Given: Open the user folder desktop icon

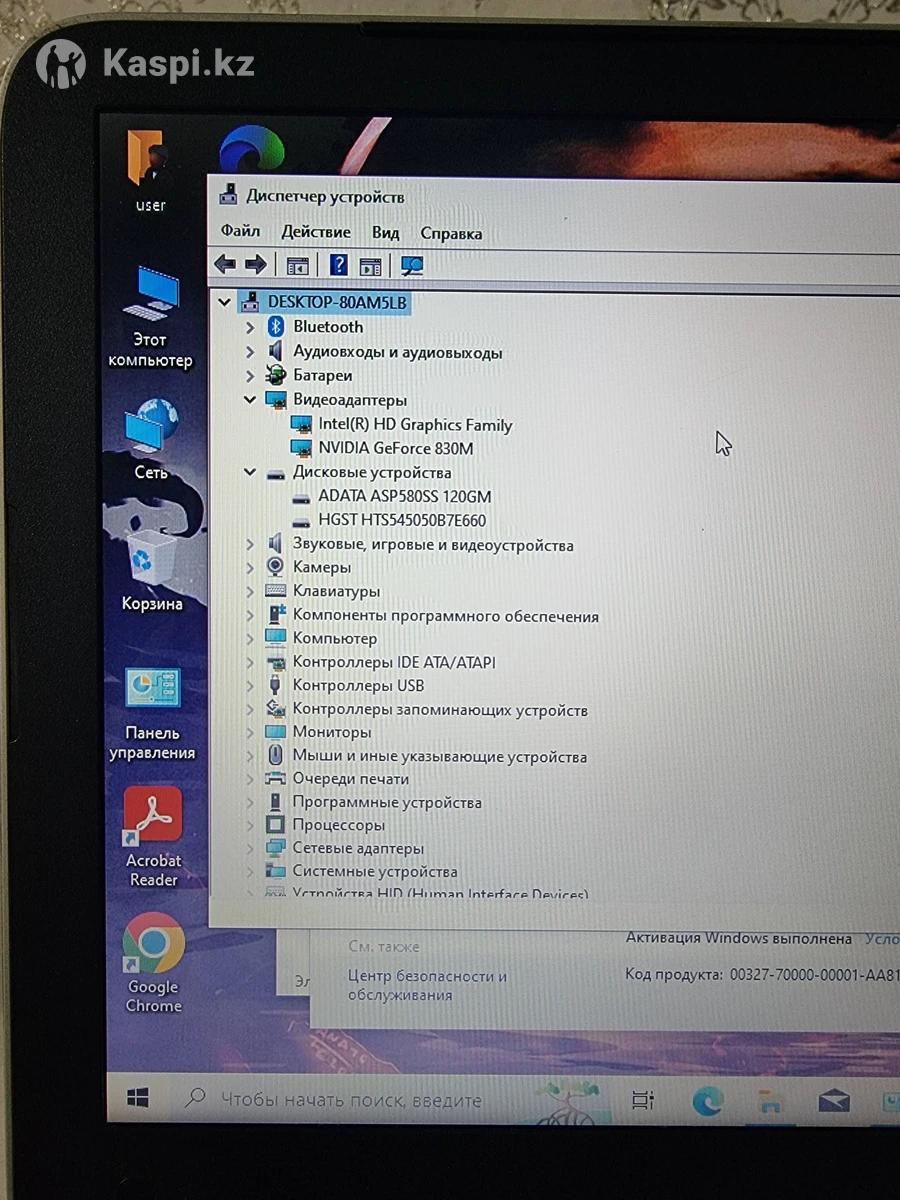Looking at the screenshot, I should pos(151,171).
